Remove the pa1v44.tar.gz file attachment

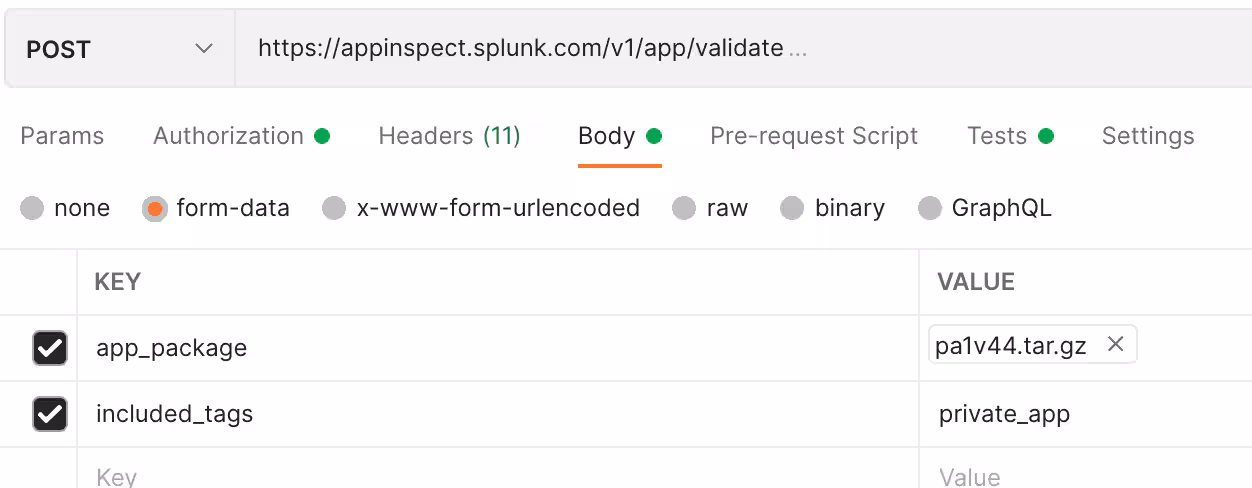click(1116, 345)
